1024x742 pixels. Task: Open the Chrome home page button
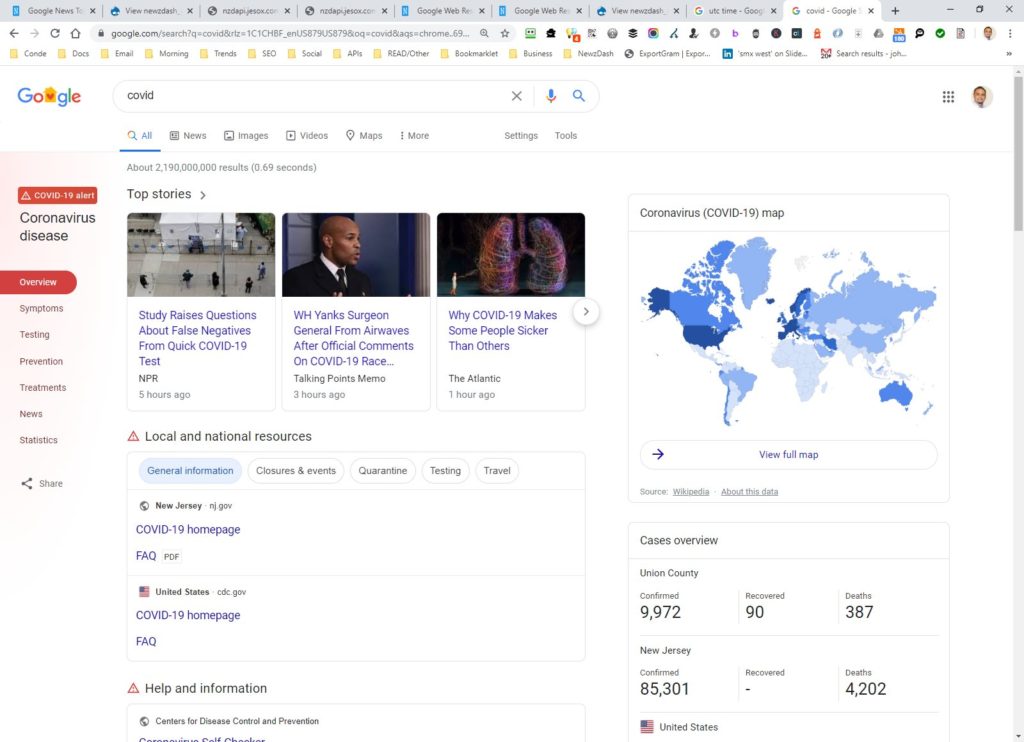(x=76, y=33)
